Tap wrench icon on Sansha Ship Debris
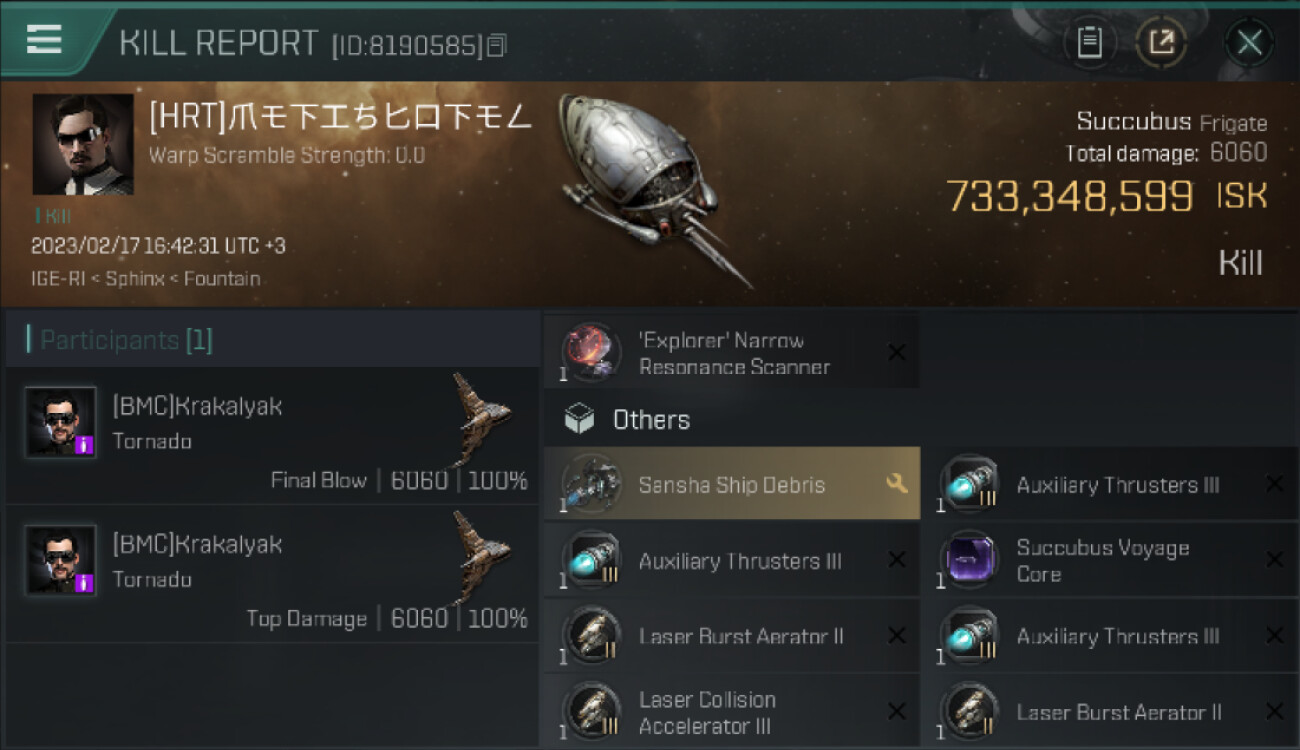 point(897,484)
